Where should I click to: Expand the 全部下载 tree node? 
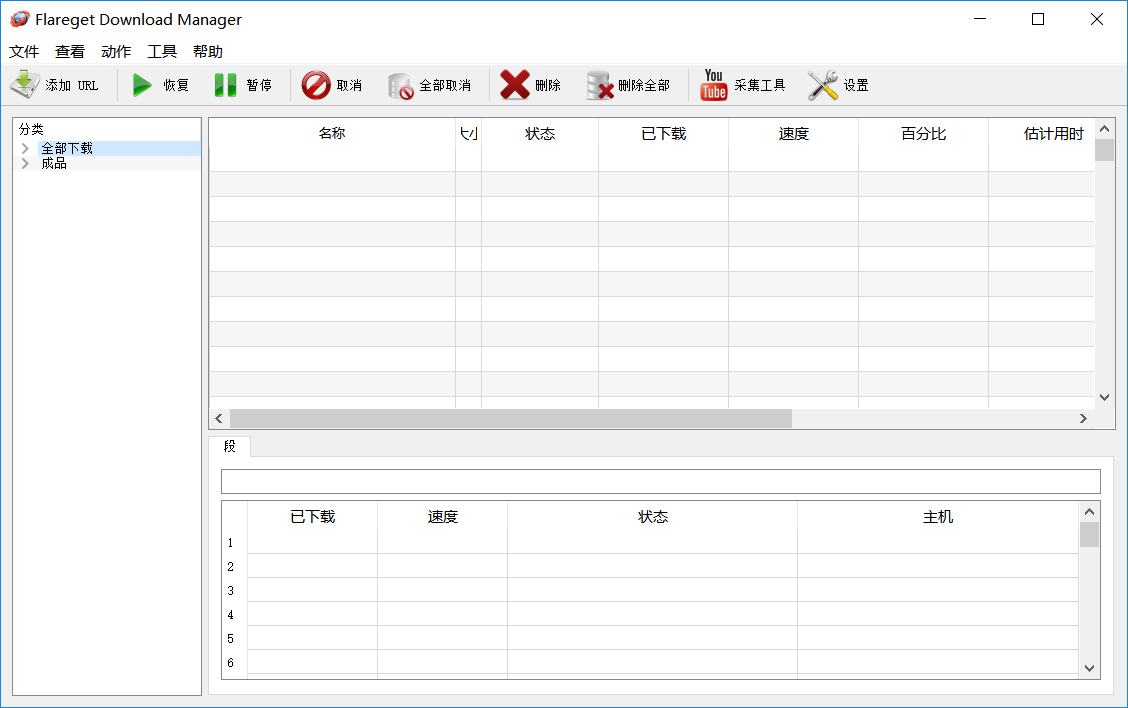point(25,148)
